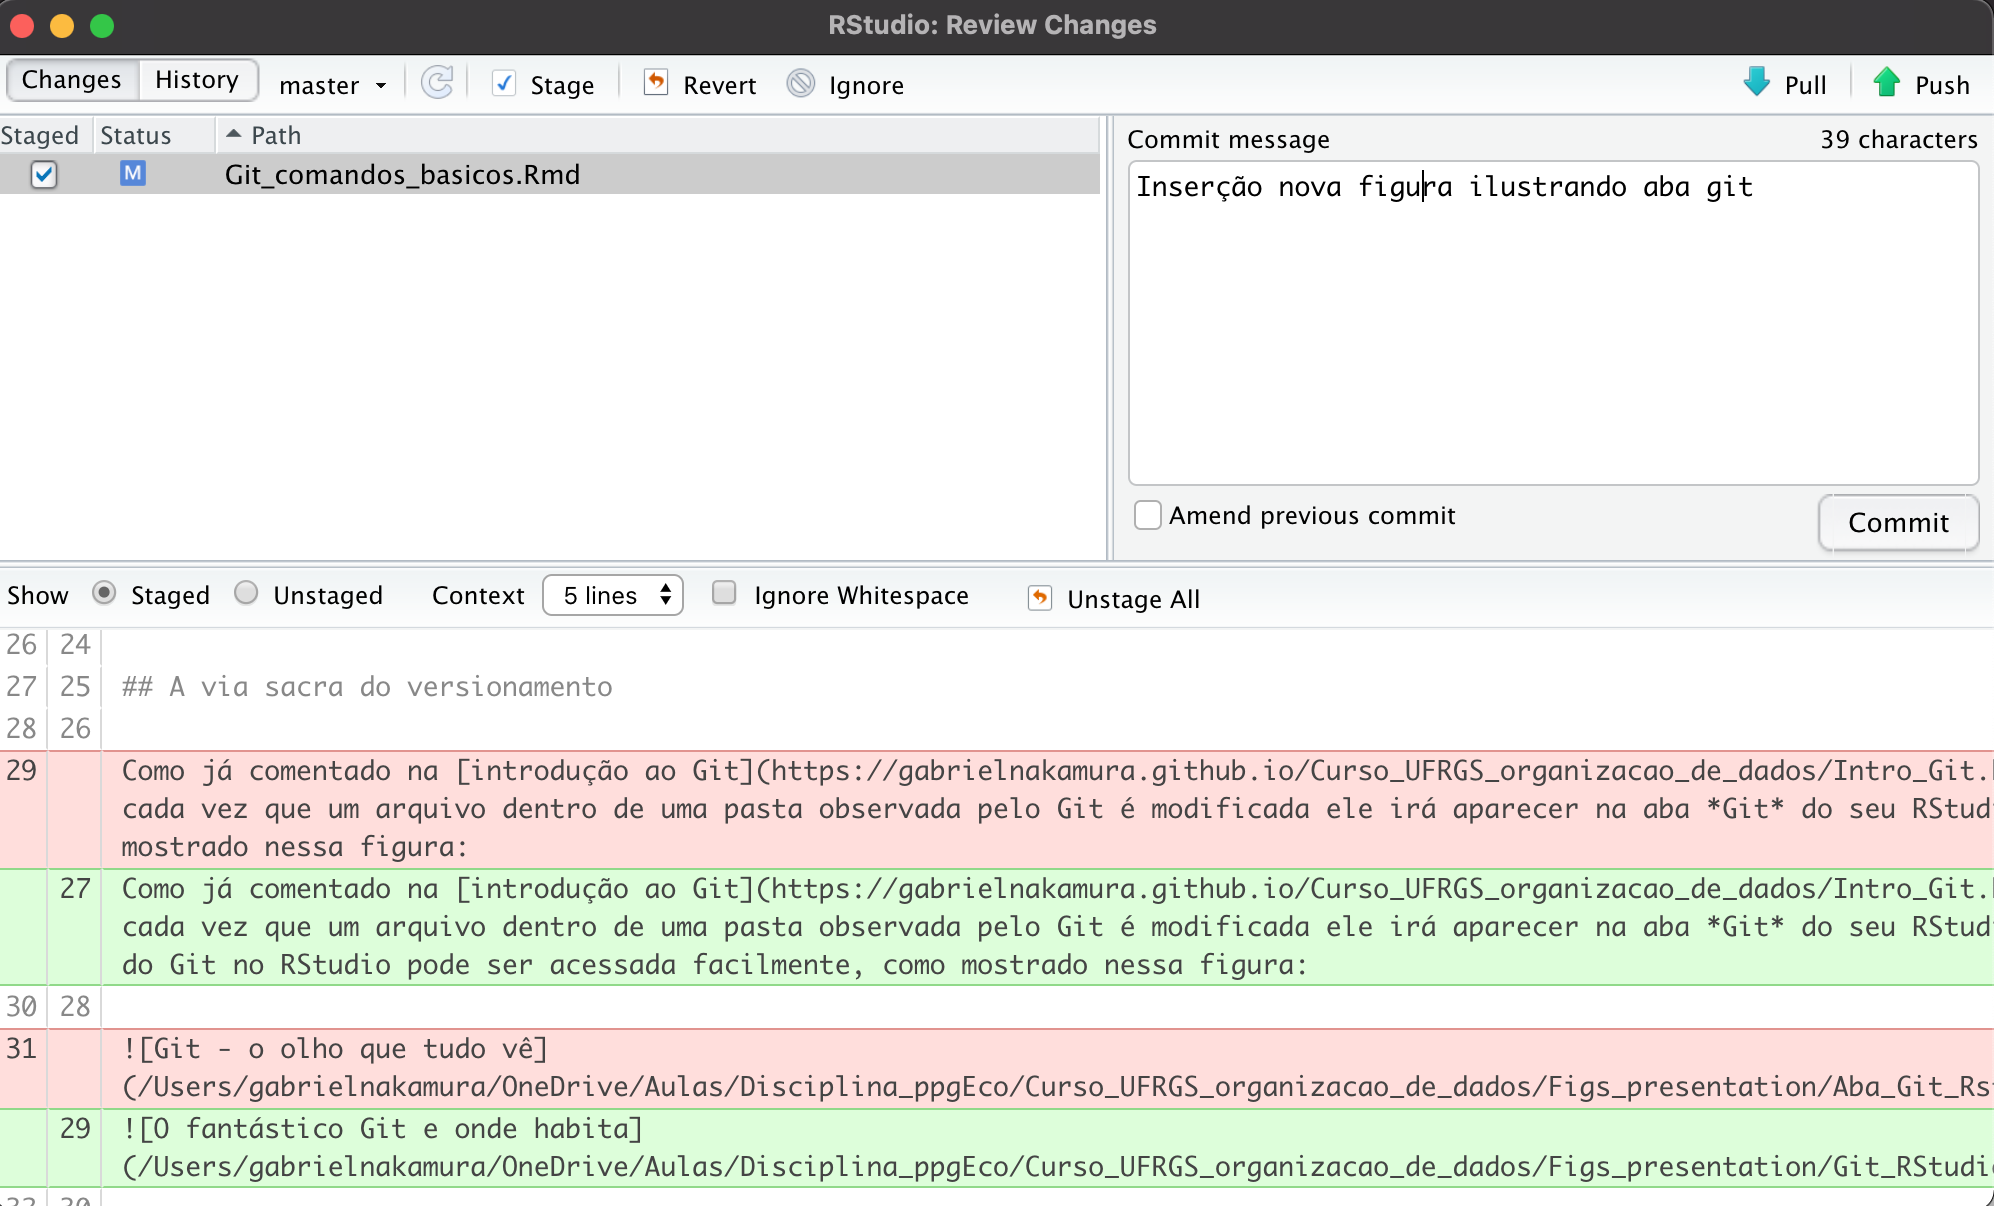
Task: Switch to the Changes tab
Action: pos(72,80)
